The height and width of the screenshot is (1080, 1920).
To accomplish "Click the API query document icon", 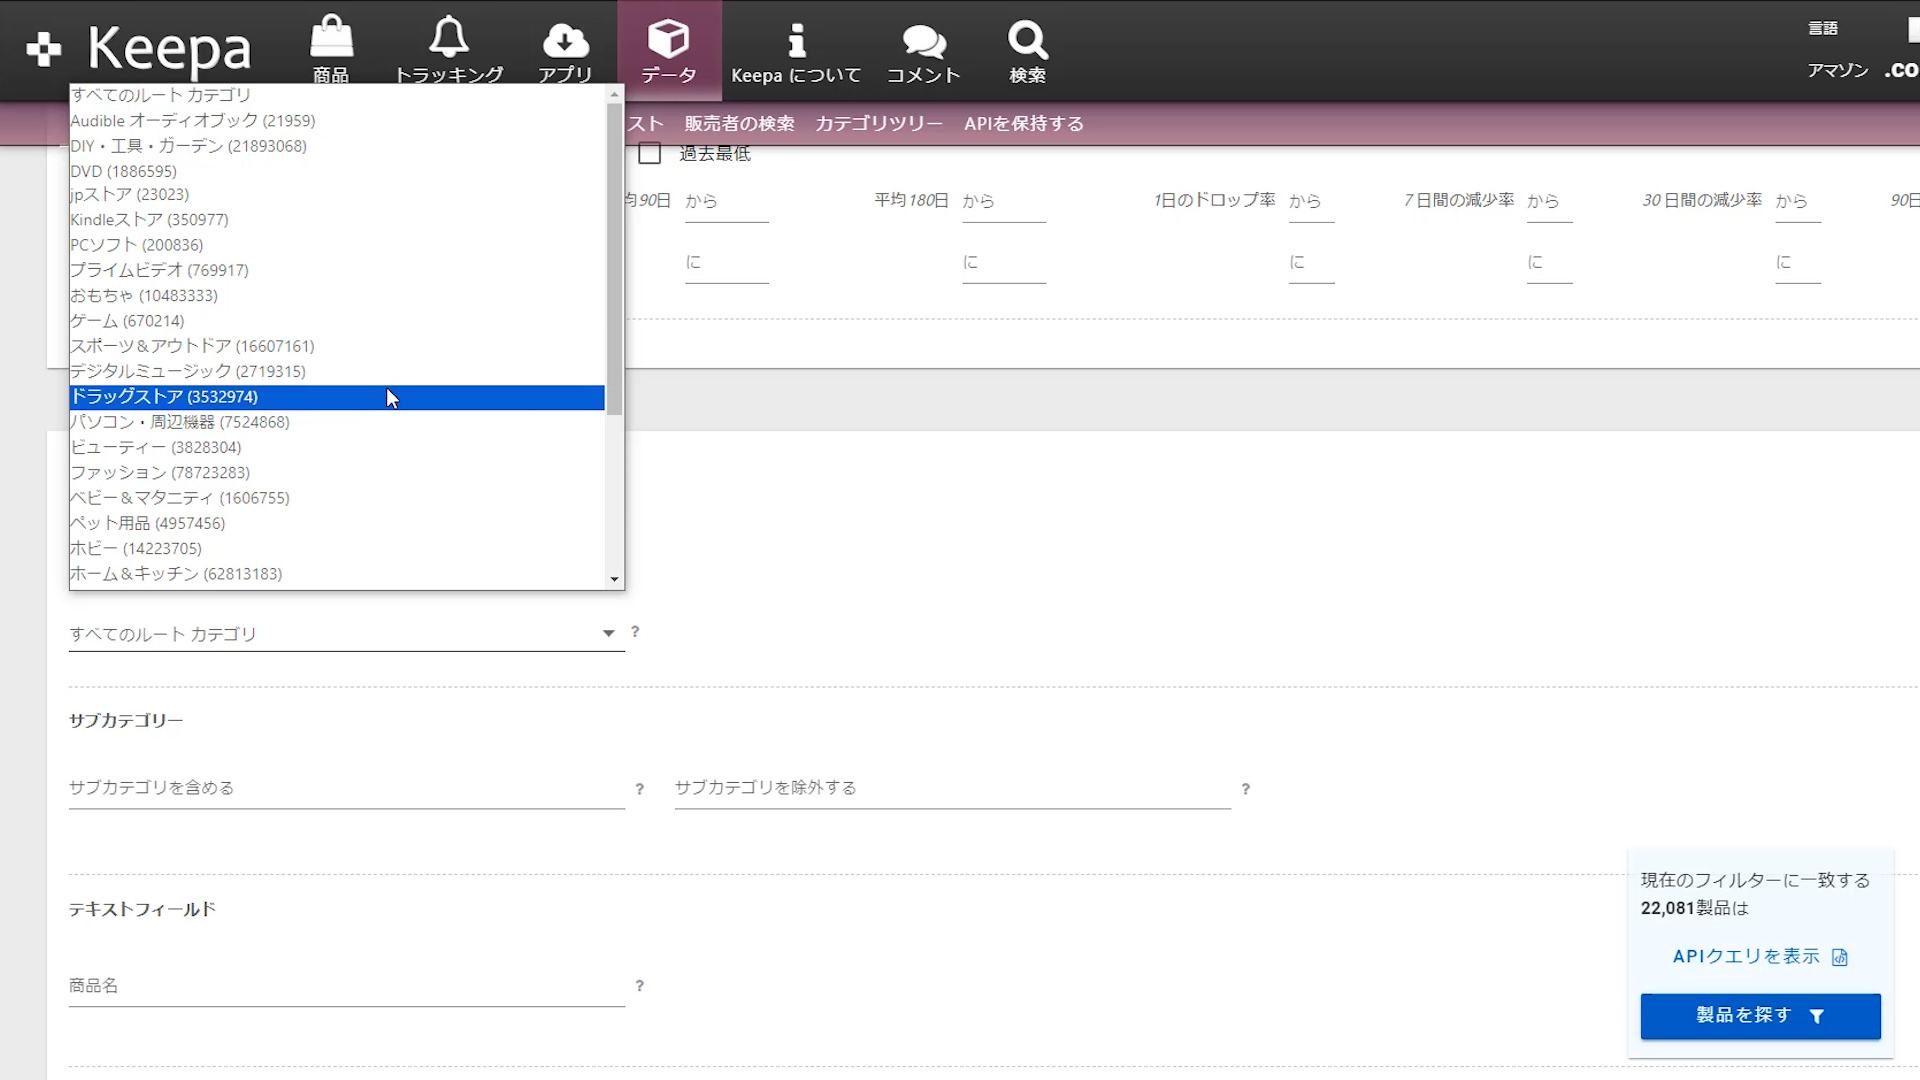I will pyautogui.click(x=1840, y=958).
